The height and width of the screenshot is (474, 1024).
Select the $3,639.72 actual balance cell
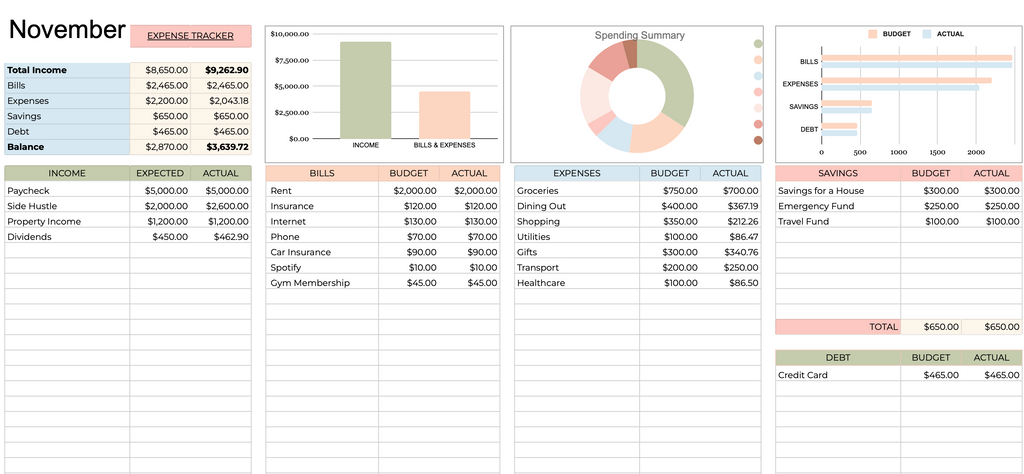pos(221,147)
